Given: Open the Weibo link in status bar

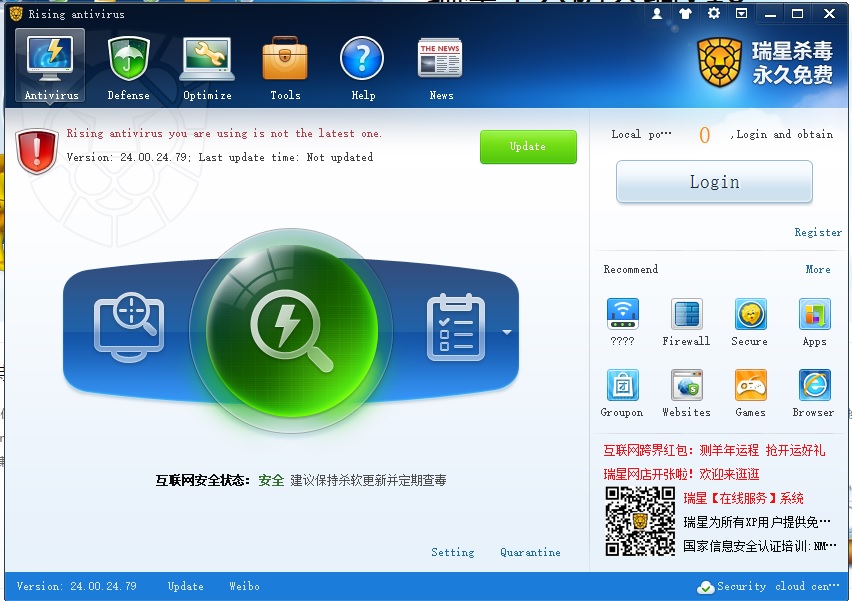Looking at the screenshot, I should [x=245, y=586].
